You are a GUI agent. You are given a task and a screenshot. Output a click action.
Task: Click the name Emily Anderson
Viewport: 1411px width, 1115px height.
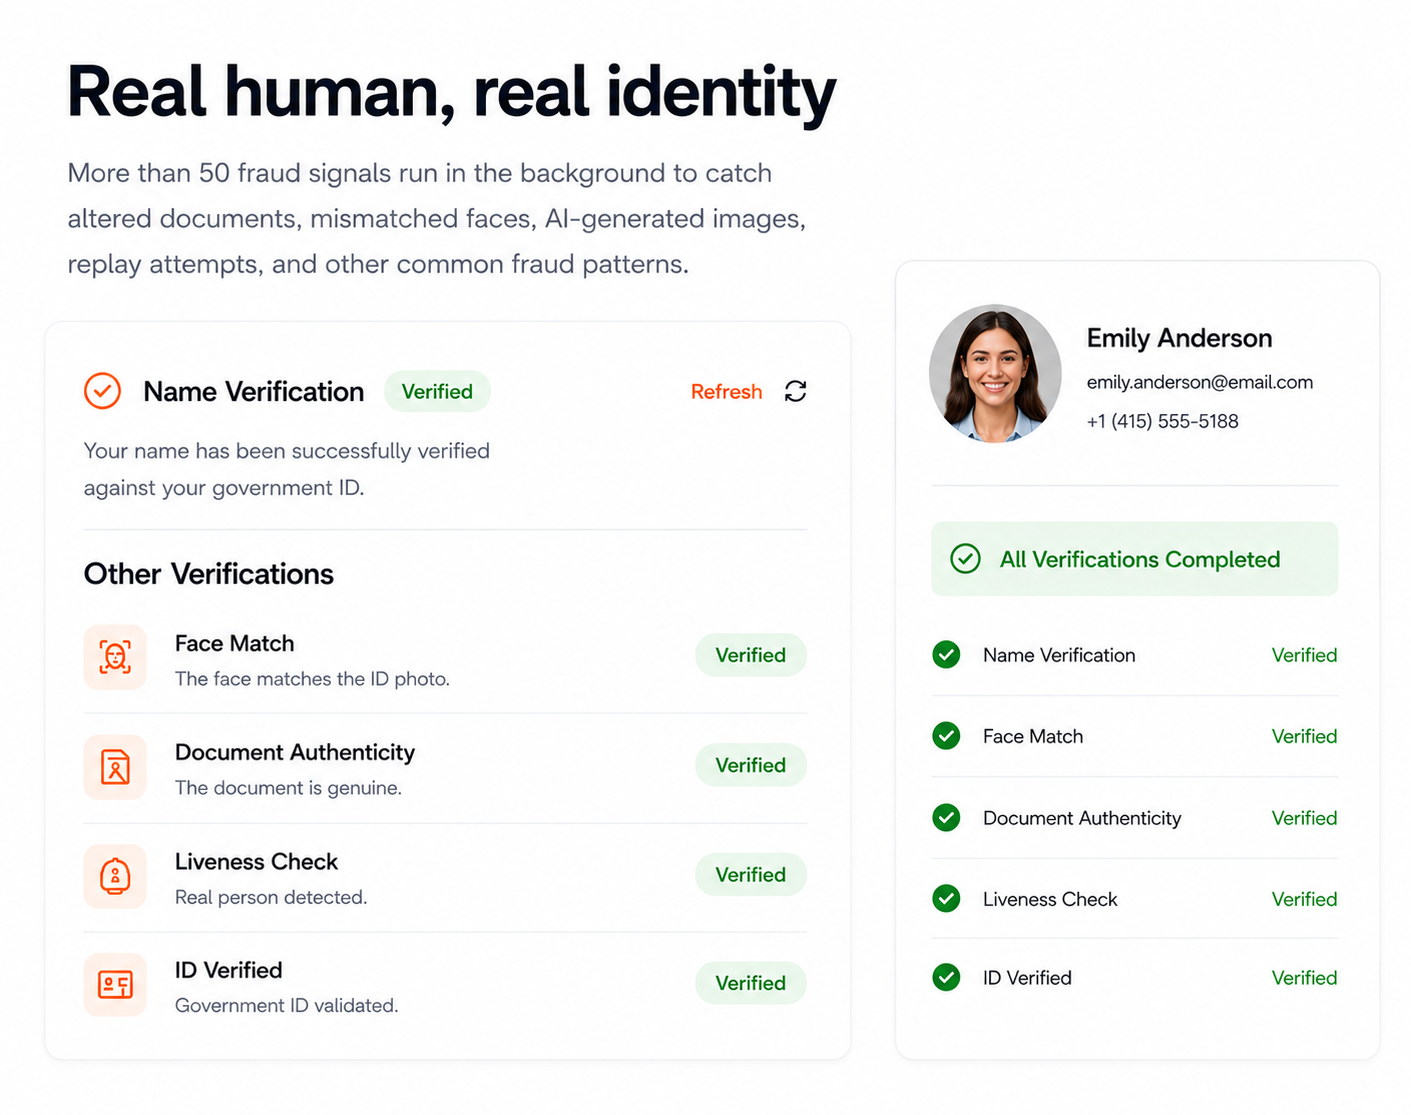[x=1179, y=338]
